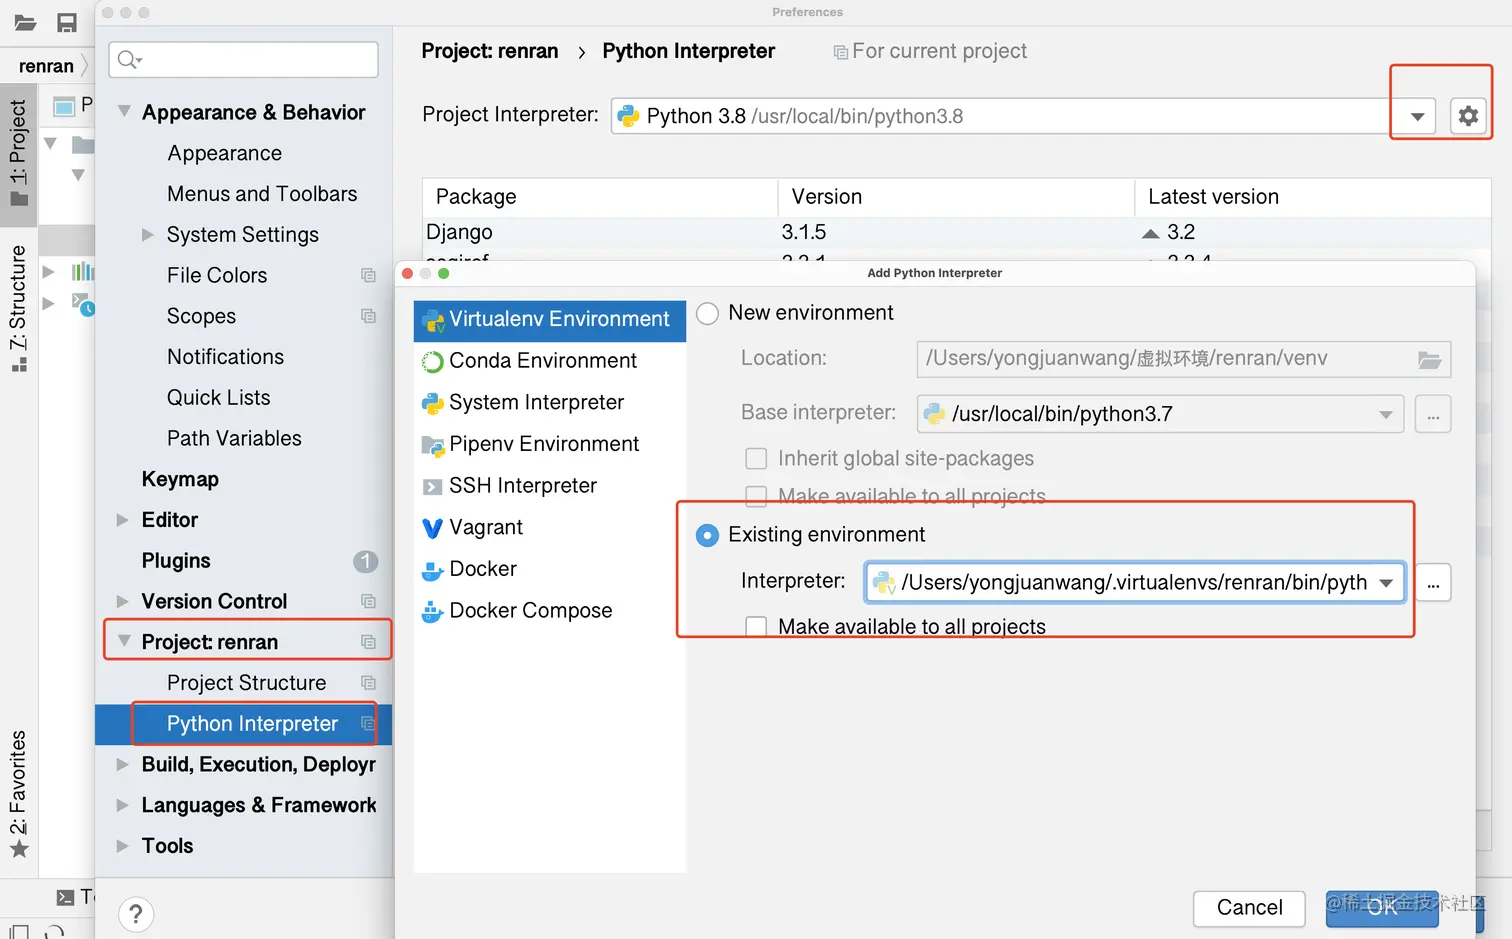Click the project-level icon next to Project Structure
1512x939 pixels.
pyautogui.click(x=368, y=683)
